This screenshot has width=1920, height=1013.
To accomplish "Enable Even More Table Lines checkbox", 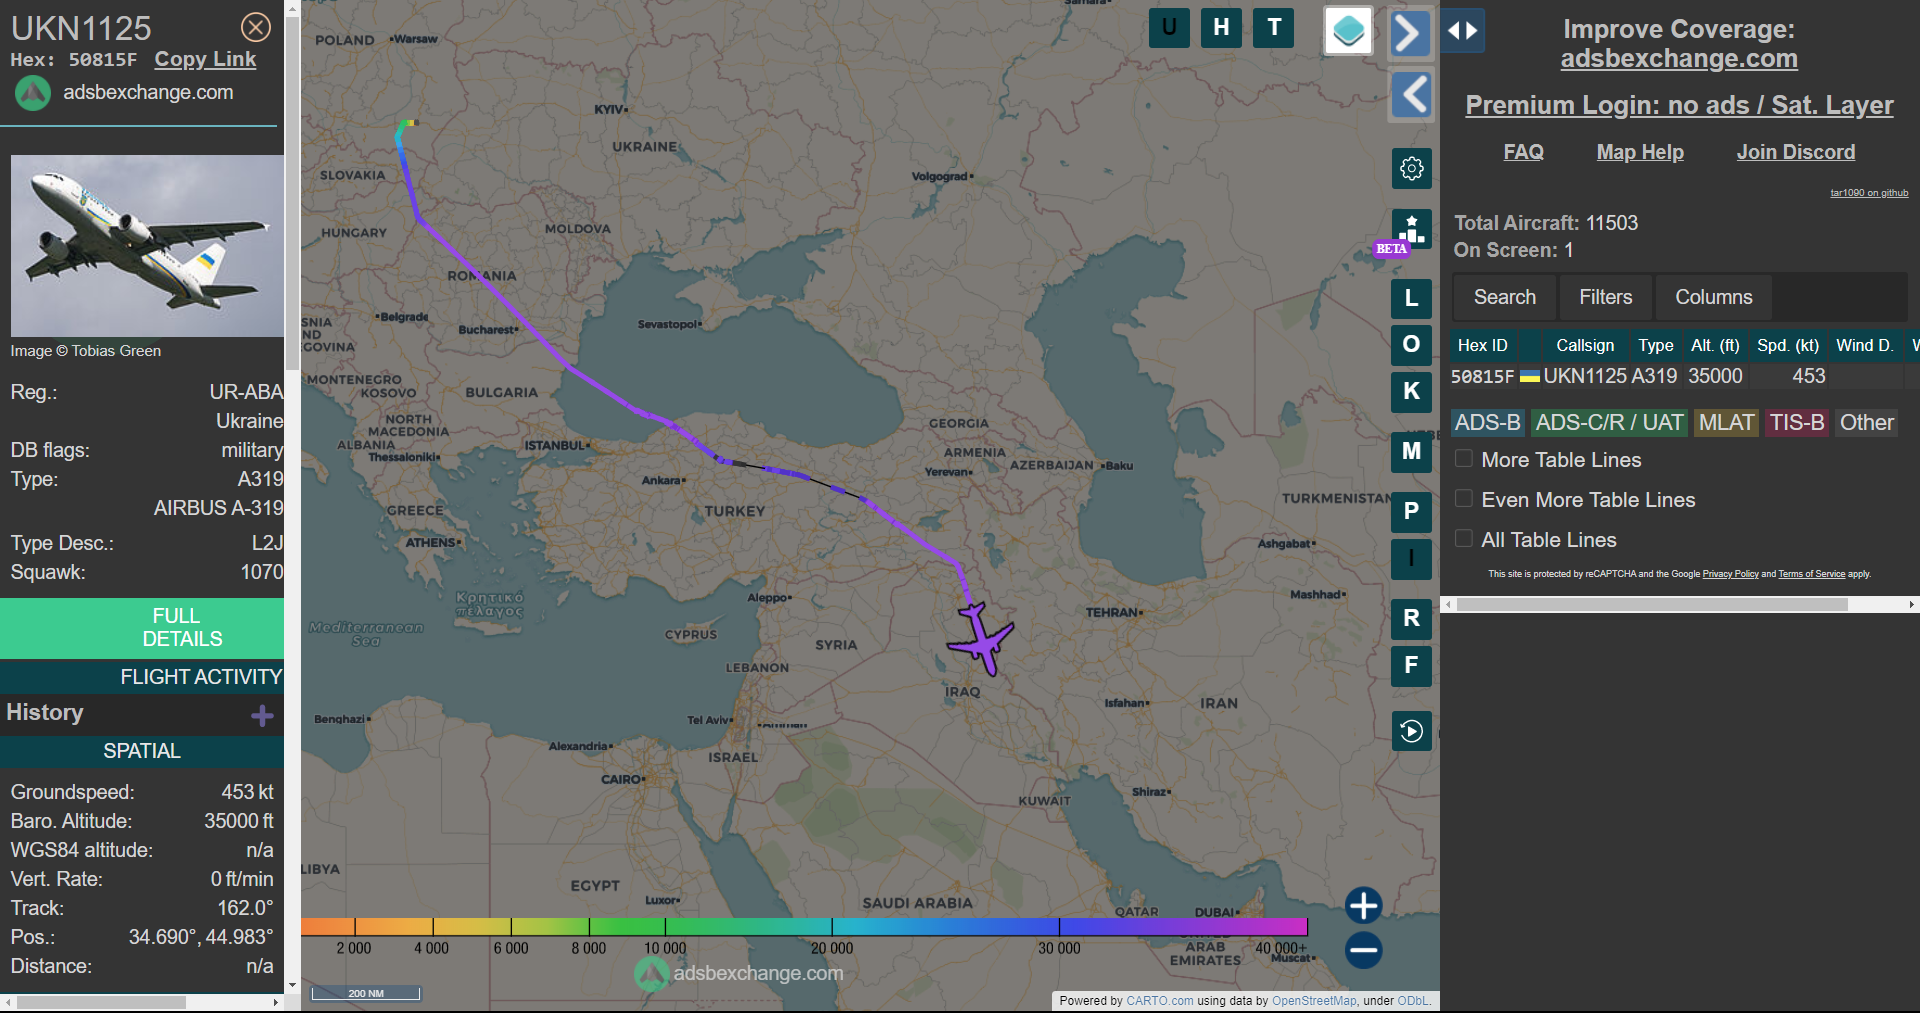I will (1464, 499).
